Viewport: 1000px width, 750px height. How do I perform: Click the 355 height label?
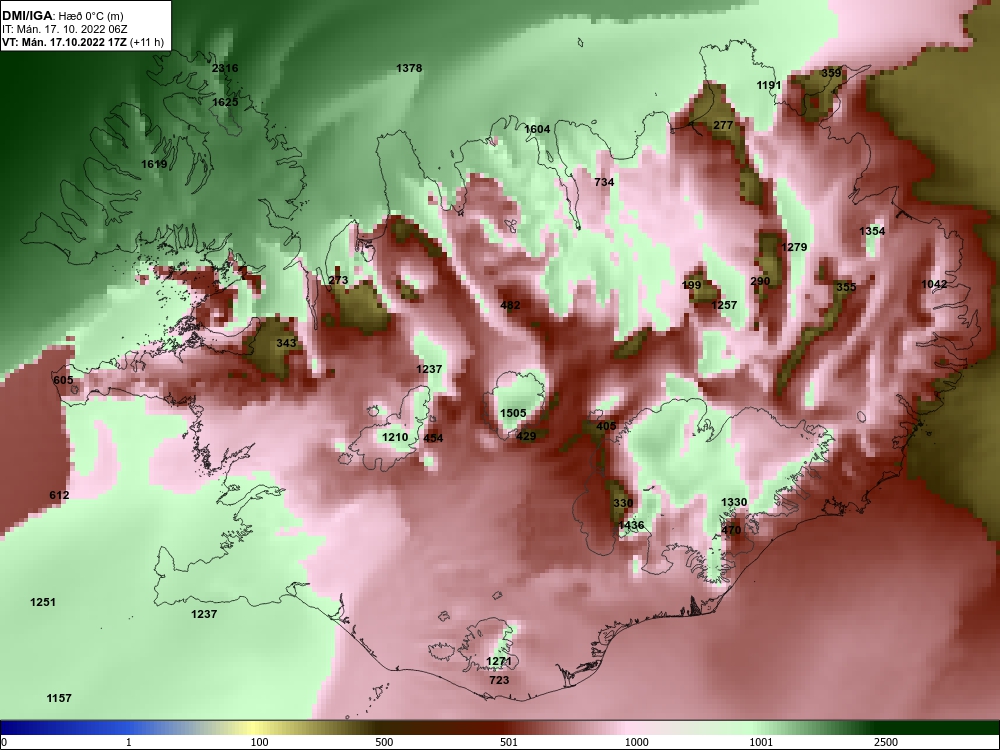pyautogui.click(x=846, y=288)
